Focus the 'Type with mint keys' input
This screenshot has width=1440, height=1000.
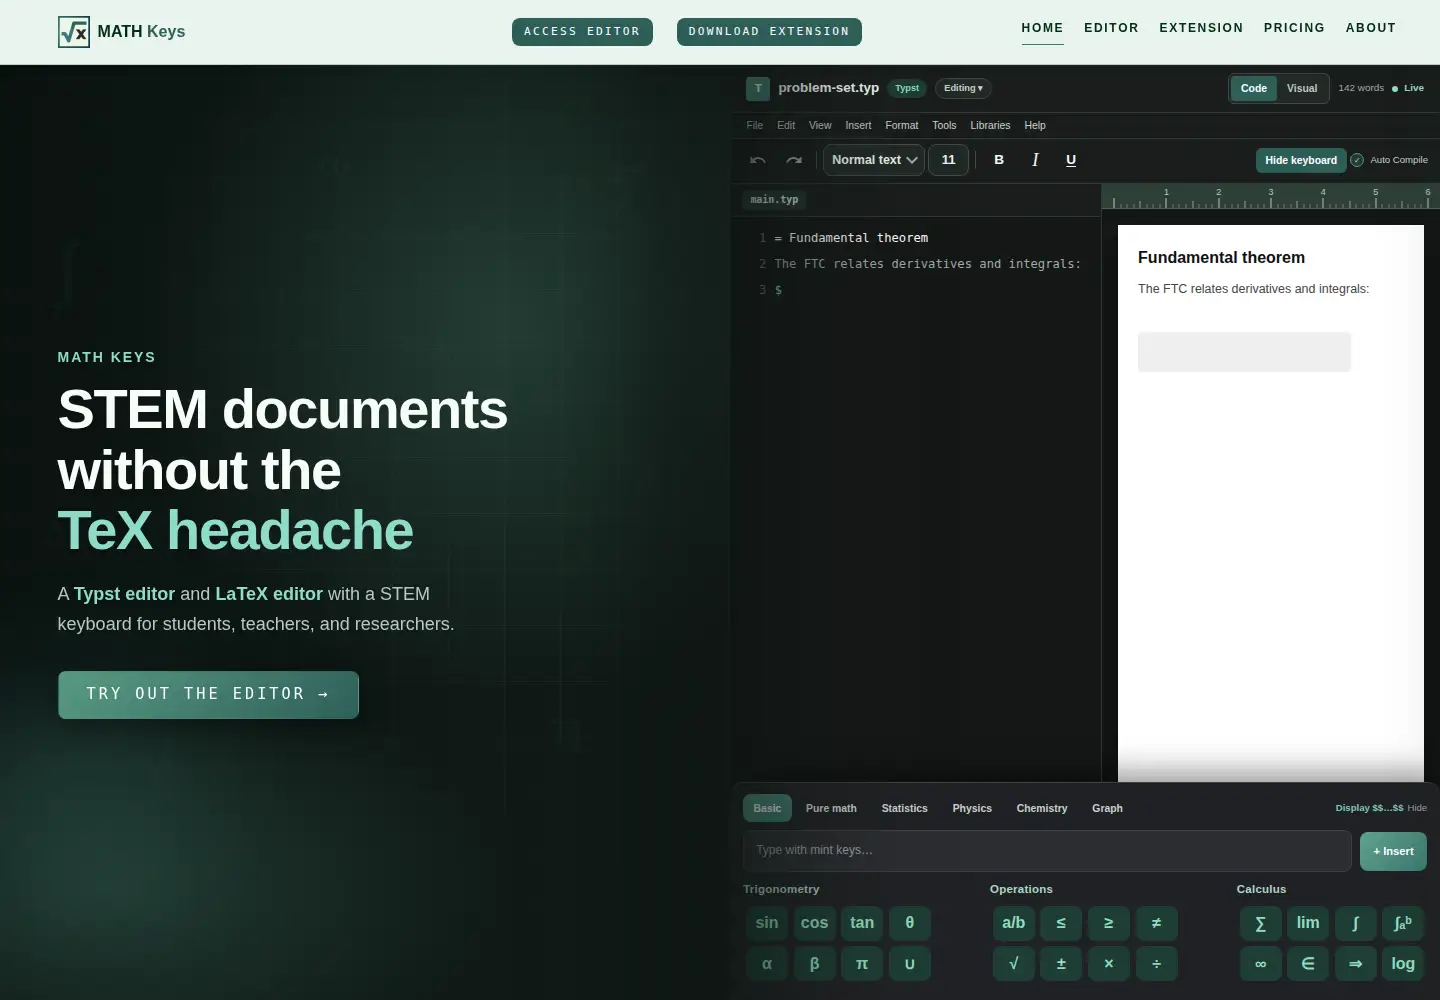[x=1047, y=851]
